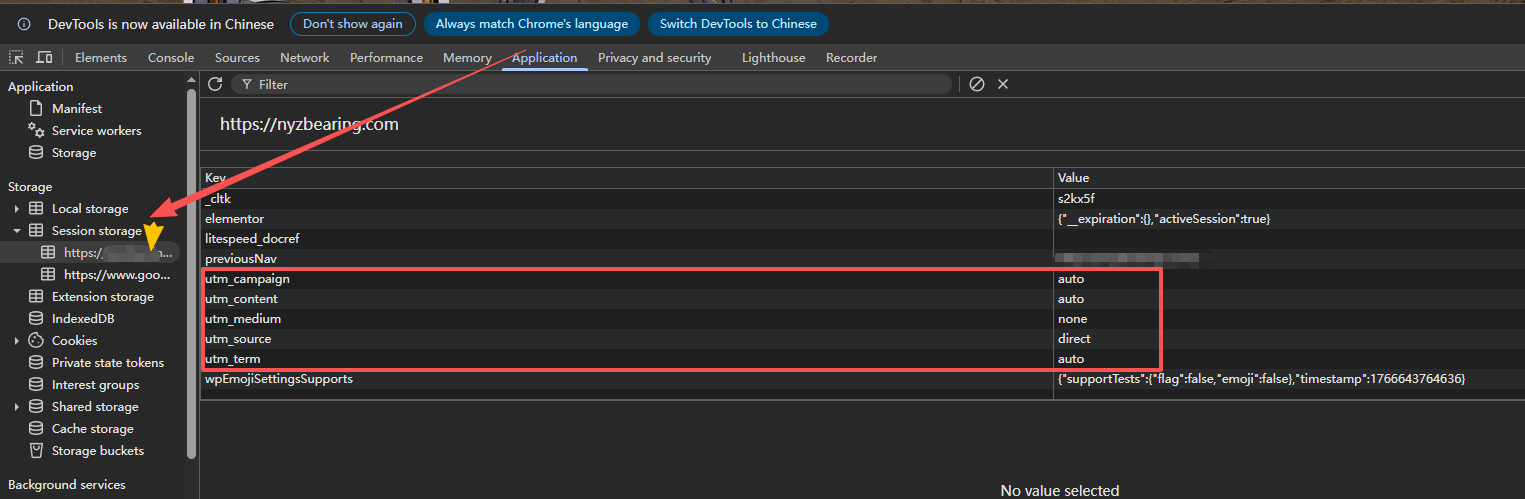Screen dimensions: 1525x499
Task: Click the filter funnel icon
Action: click(246, 85)
